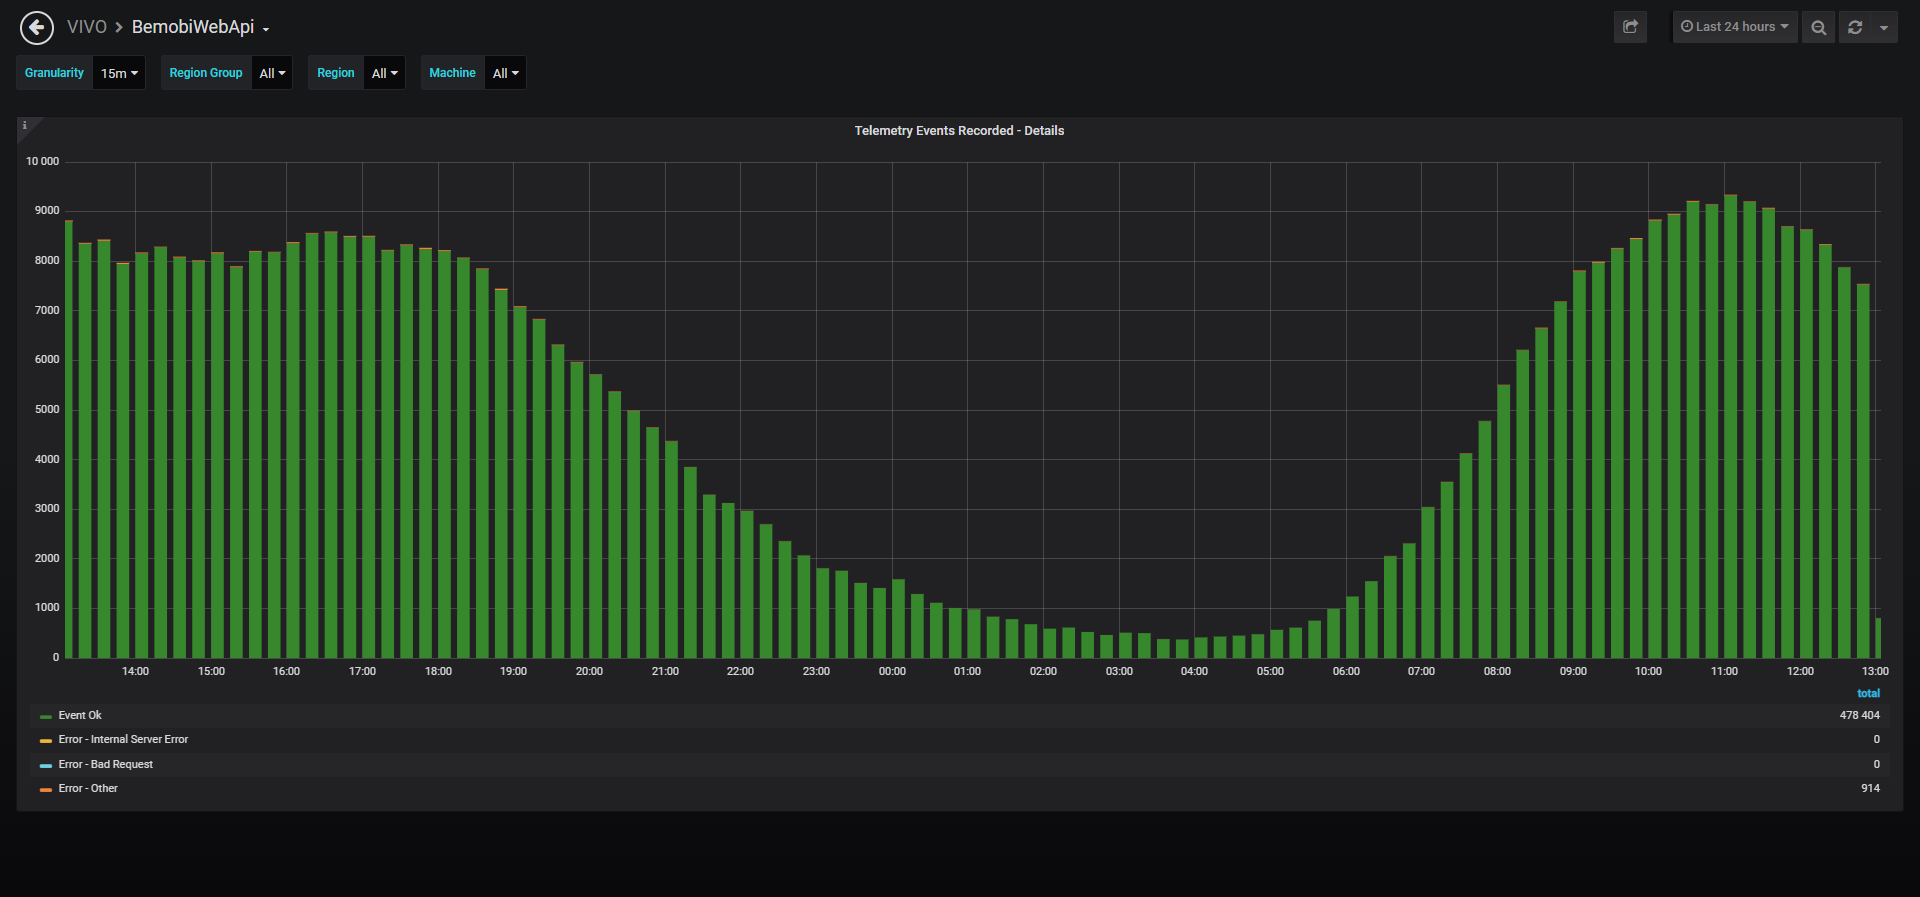Refresh the dashboard with the refresh icon
The height and width of the screenshot is (897, 1920).
coord(1855,27)
